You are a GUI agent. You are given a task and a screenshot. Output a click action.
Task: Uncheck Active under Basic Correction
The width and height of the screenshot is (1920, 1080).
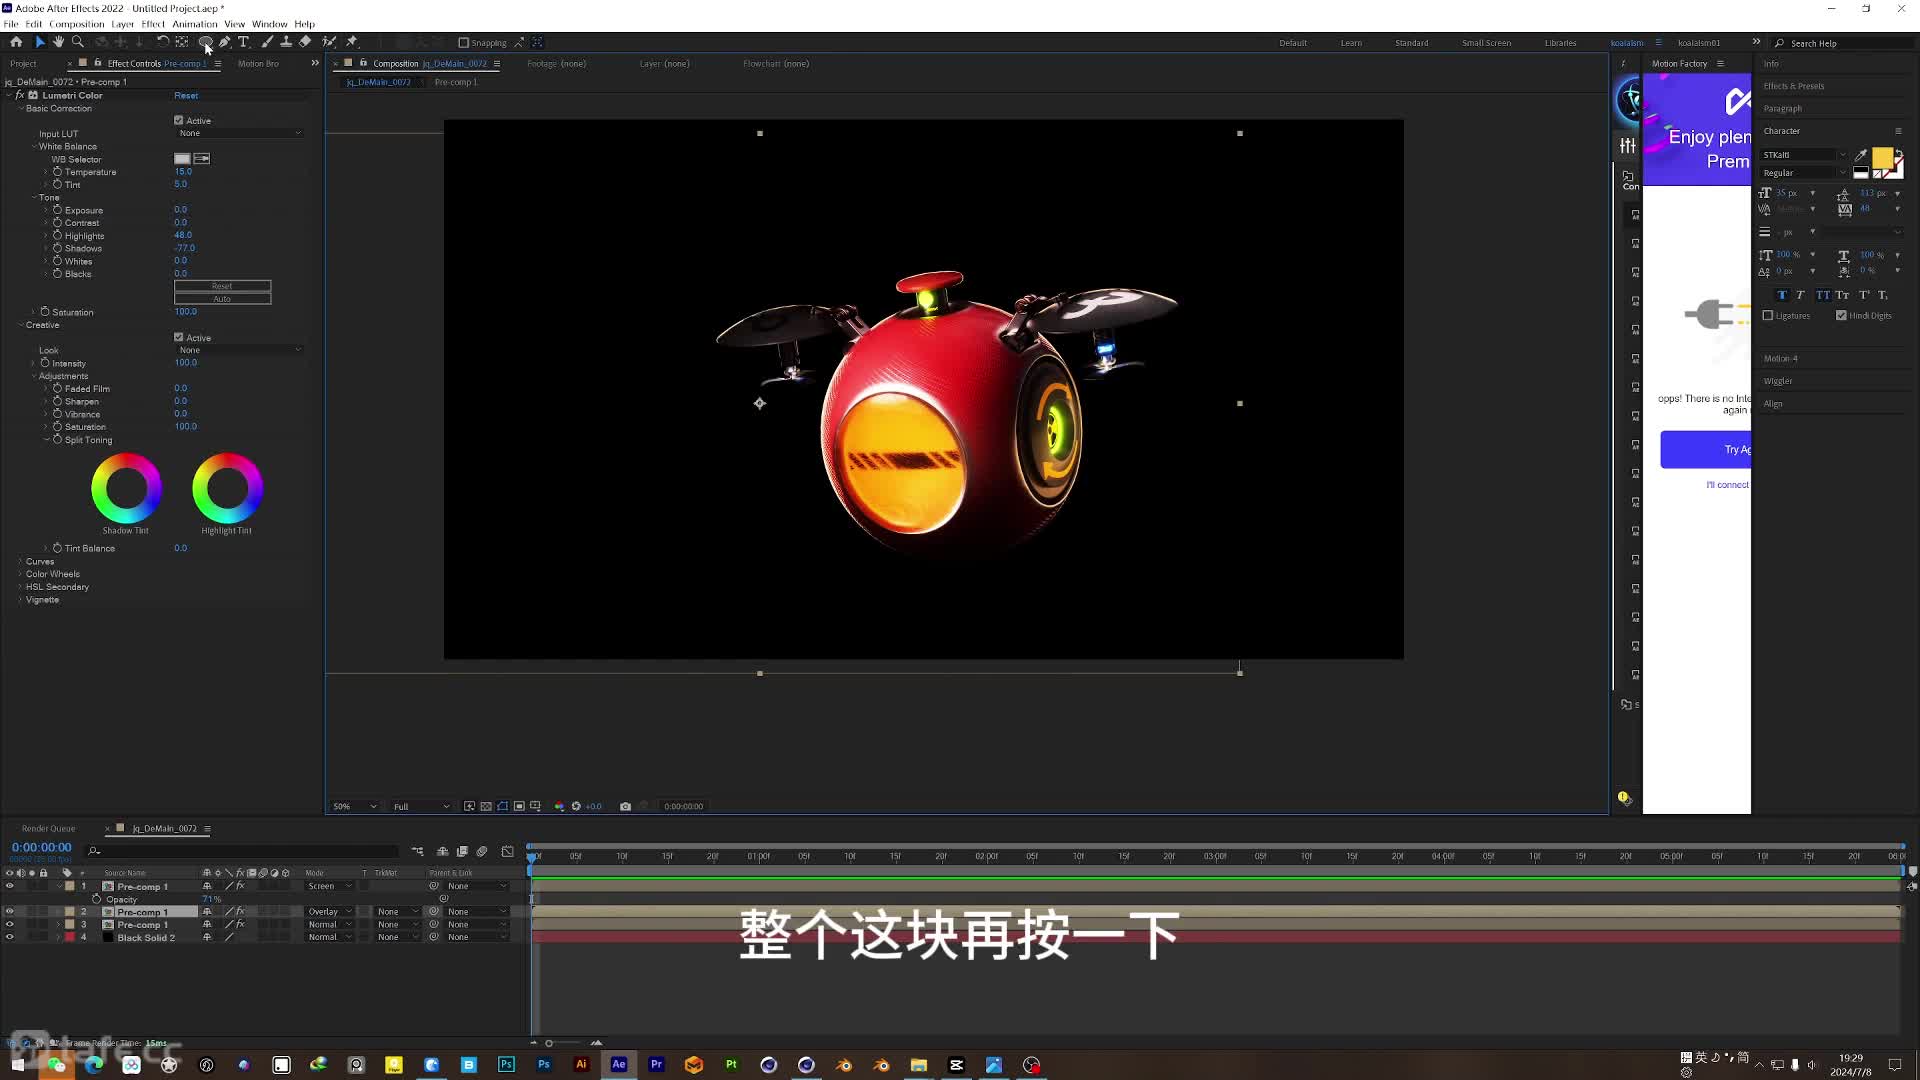click(x=179, y=120)
